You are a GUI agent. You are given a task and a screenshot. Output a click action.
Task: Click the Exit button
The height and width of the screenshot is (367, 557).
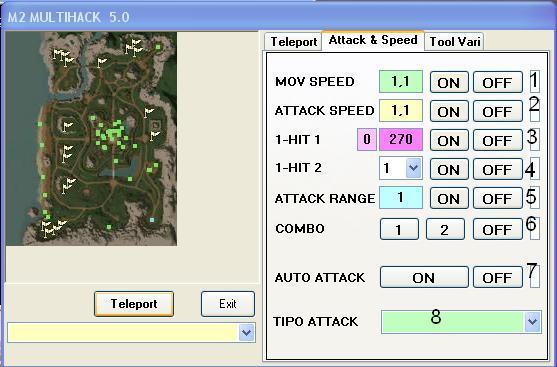coord(228,304)
